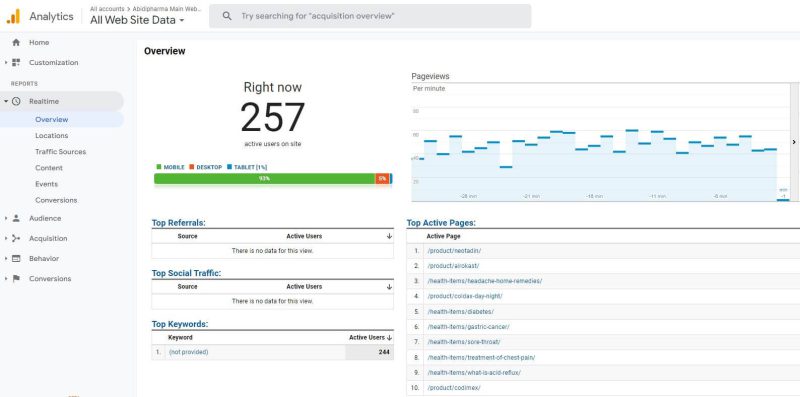Open the Top Keywords report link

pyautogui.click(x=180, y=324)
